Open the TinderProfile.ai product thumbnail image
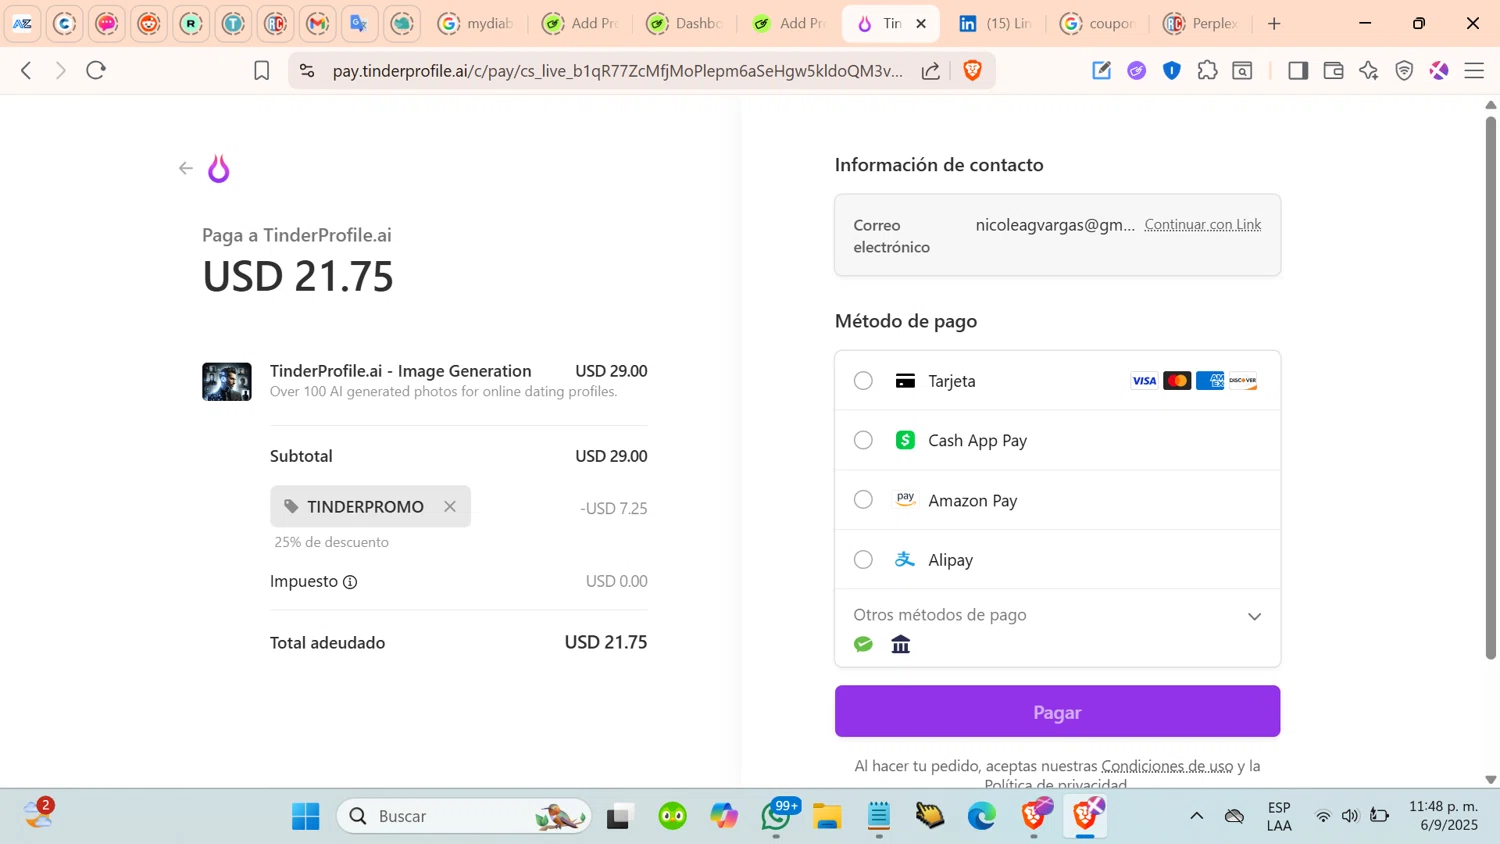The height and width of the screenshot is (844, 1500). (x=227, y=382)
